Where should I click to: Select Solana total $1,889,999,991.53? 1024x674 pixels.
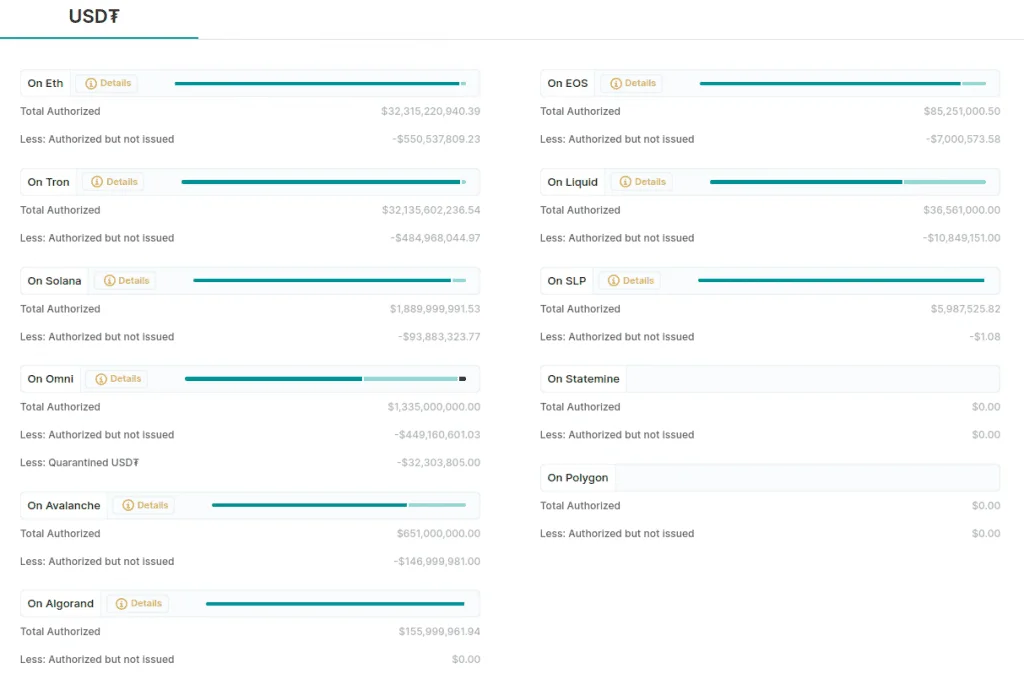[x=435, y=308]
